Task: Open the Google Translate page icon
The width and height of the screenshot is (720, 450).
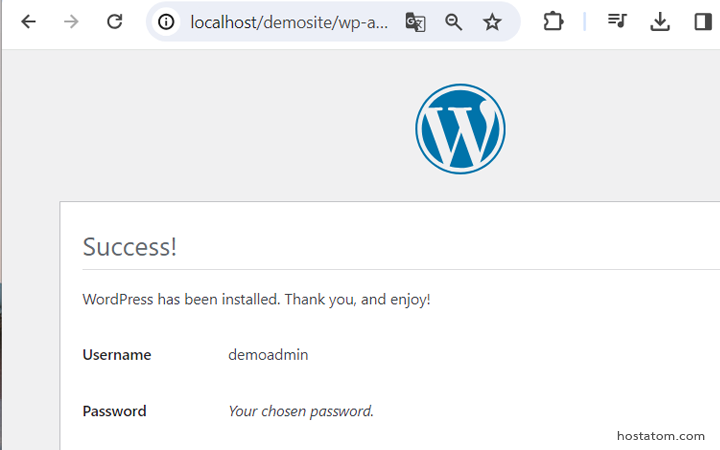Action: (x=415, y=22)
